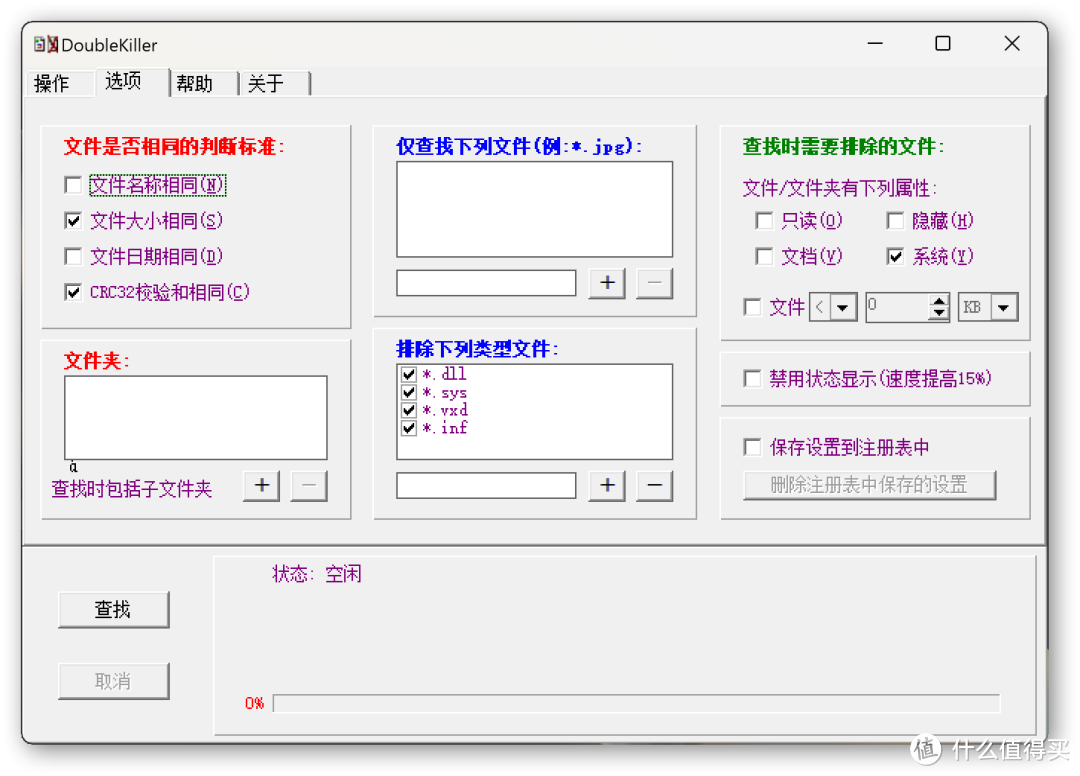Image resolution: width=1080 pixels, height=776 pixels.
Task: Click the input field under 仅查找下列文件 list
Action: pyautogui.click(x=486, y=283)
